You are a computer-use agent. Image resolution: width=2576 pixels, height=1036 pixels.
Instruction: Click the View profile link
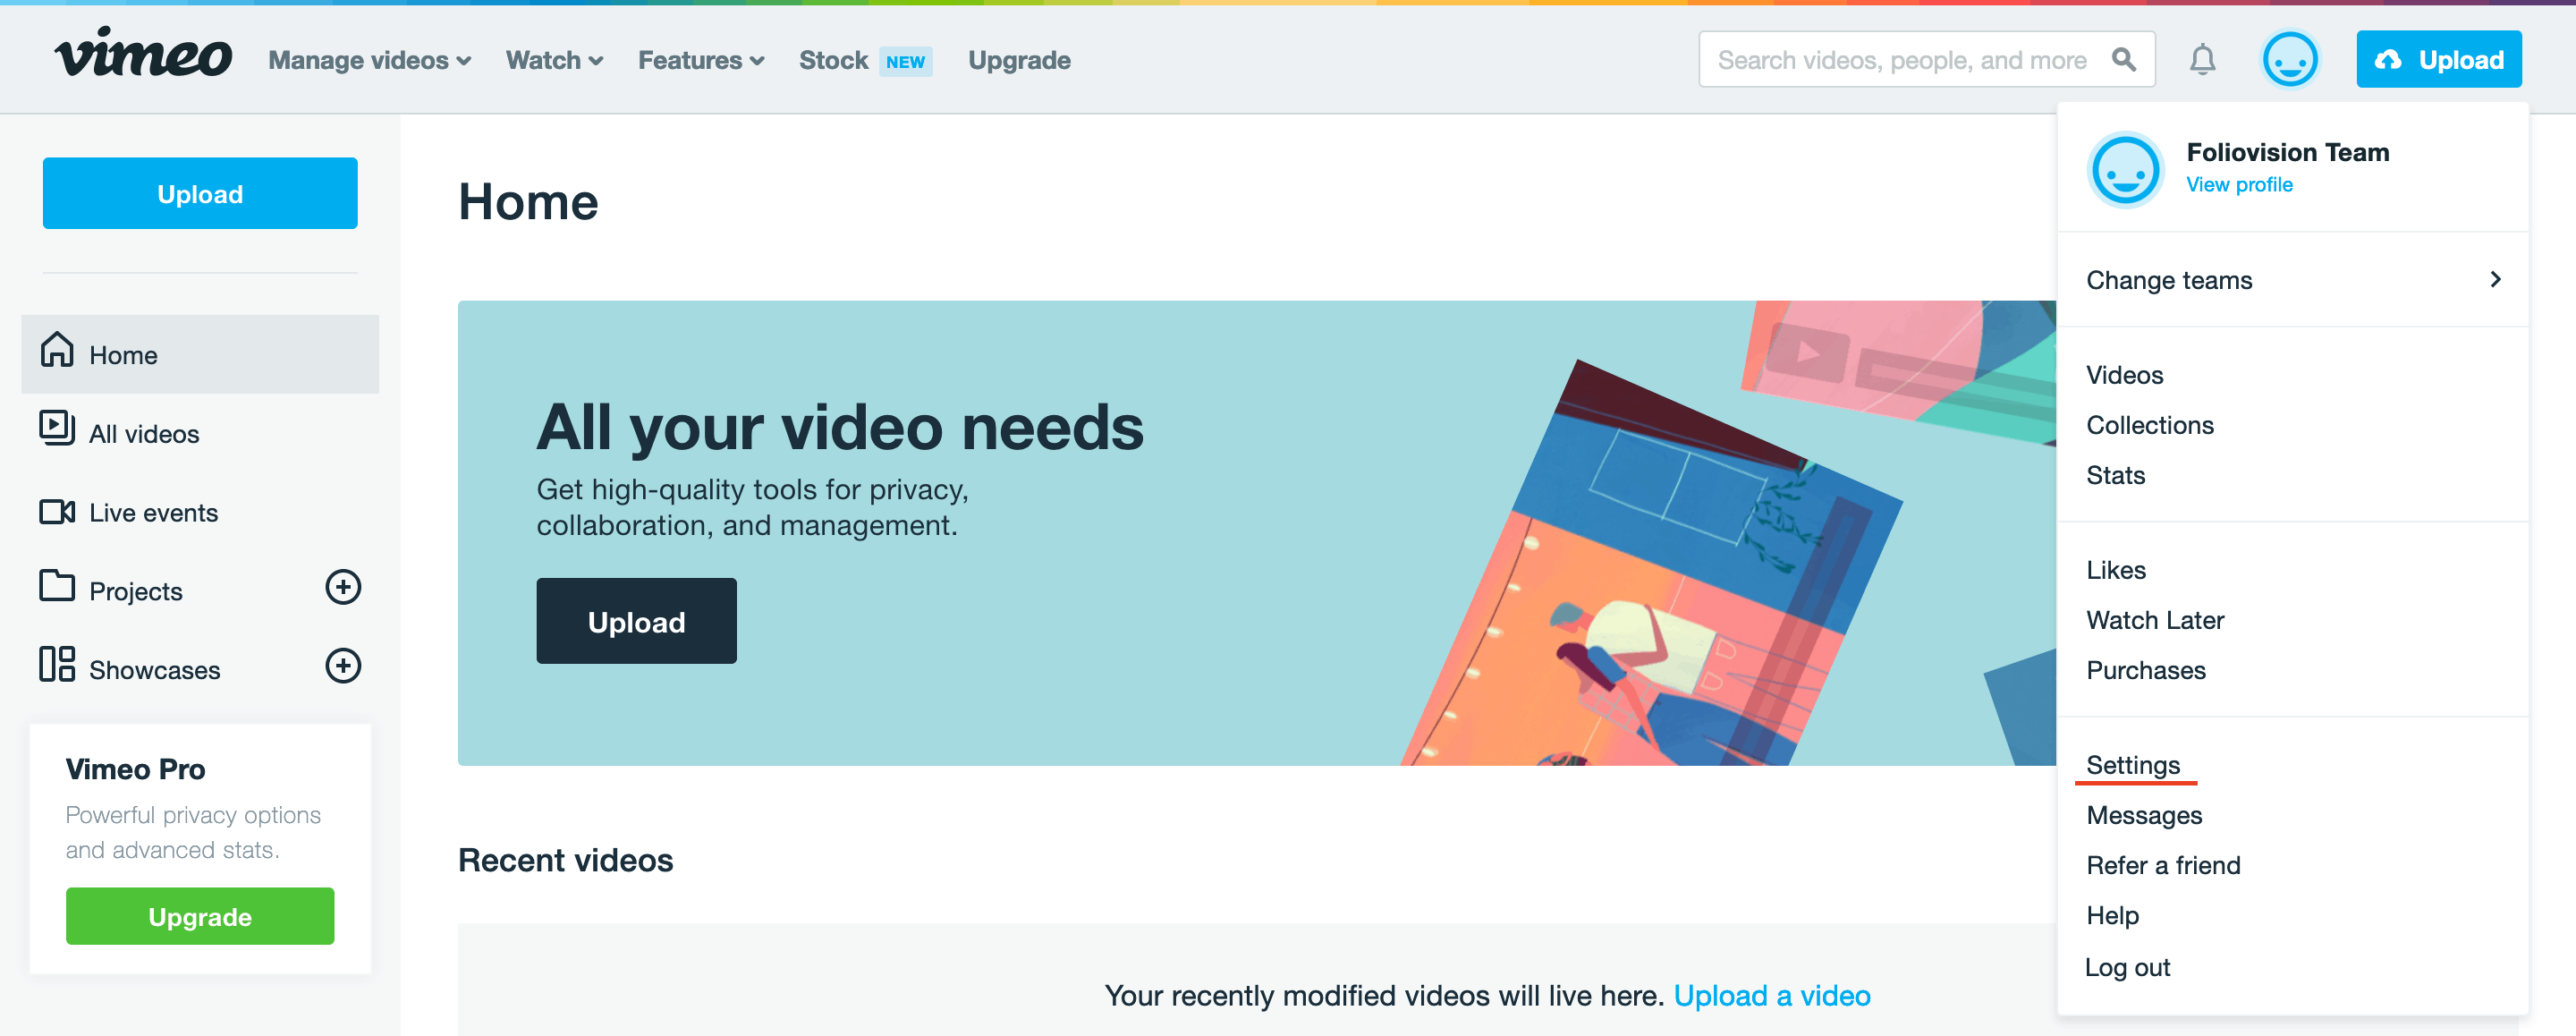(x=2239, y=184)
